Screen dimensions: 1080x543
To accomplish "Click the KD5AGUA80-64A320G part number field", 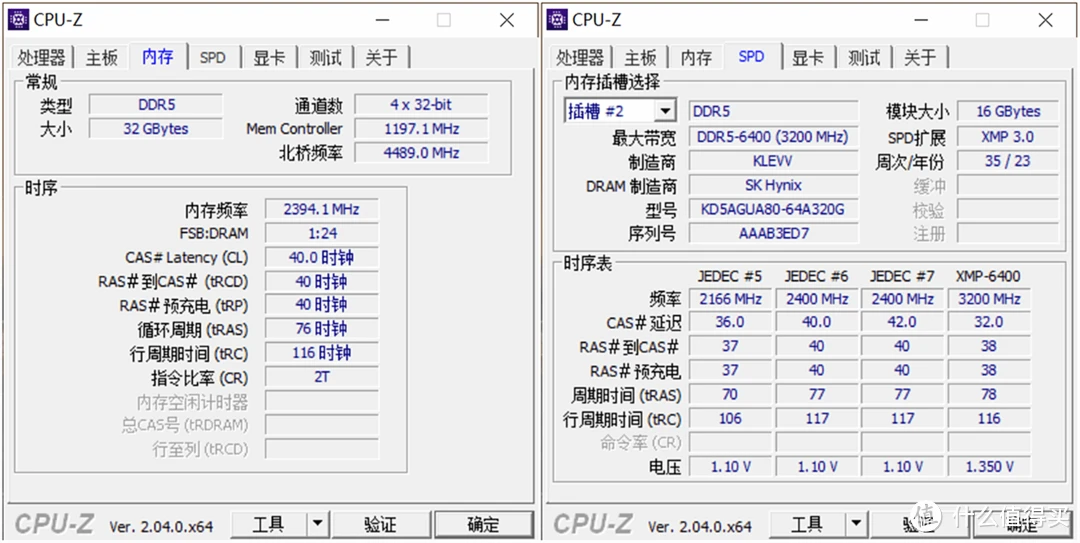I will point(774,209).
